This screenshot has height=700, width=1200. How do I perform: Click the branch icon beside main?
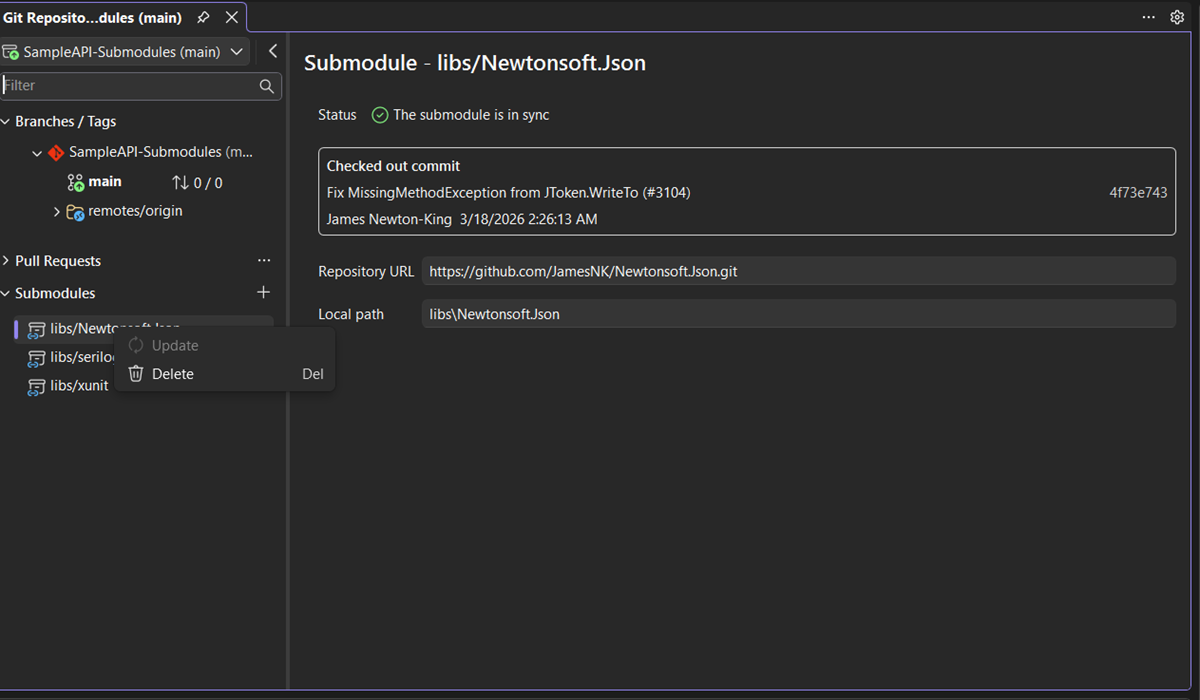pyautogui.click(x=76, y=183)
